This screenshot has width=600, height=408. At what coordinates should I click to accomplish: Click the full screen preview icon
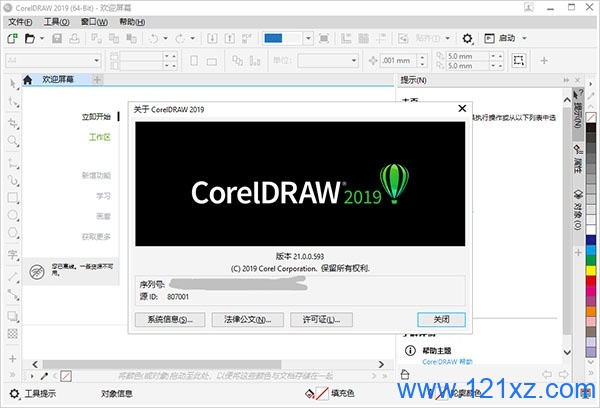[x=324, y=38]
